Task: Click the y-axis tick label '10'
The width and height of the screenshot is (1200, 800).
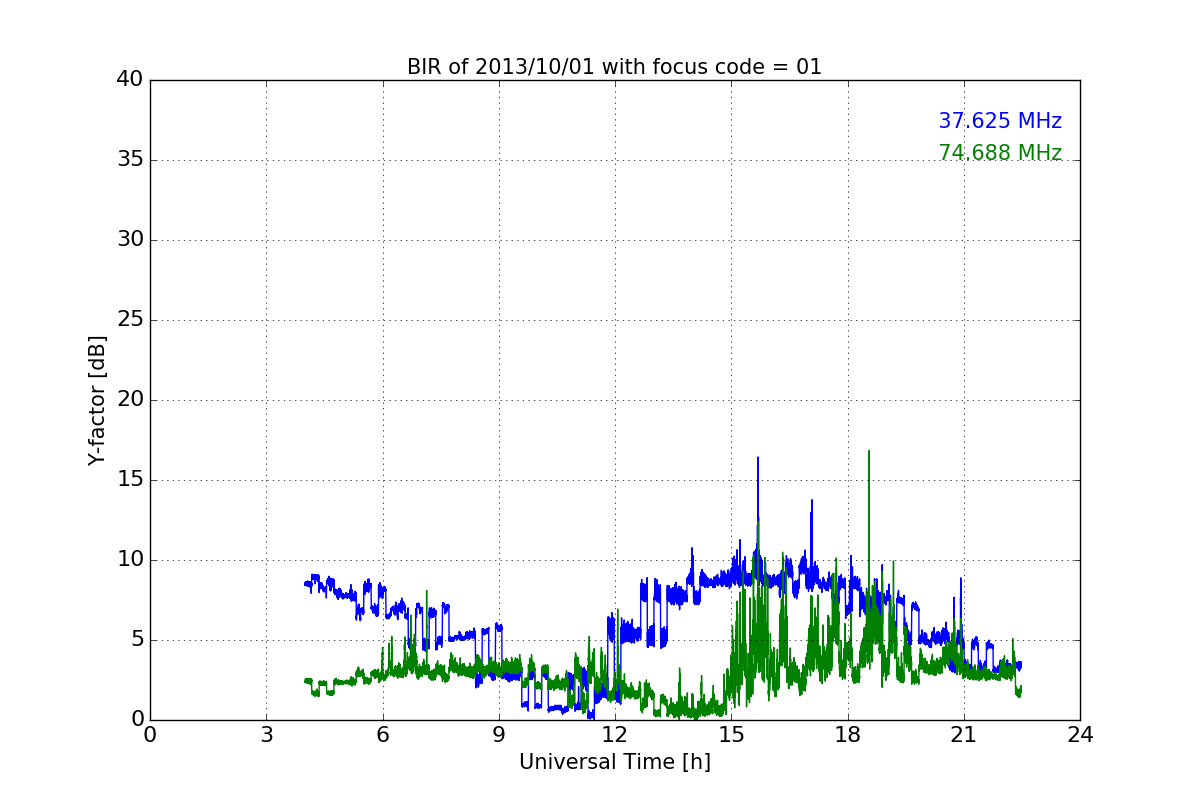Action: tap(130, 560)
